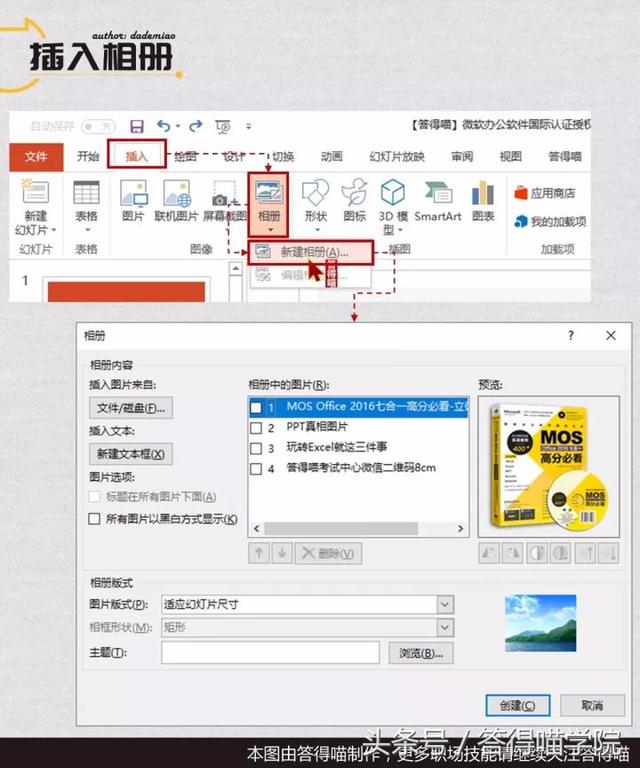The height and width of the screenshot is (768, 640).
Task: Move selected picture up with up arrow
Action: point(259,553)
